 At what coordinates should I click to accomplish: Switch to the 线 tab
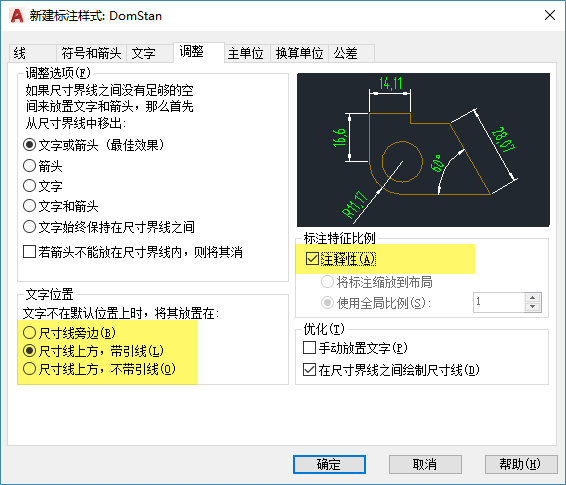point(33,53)
